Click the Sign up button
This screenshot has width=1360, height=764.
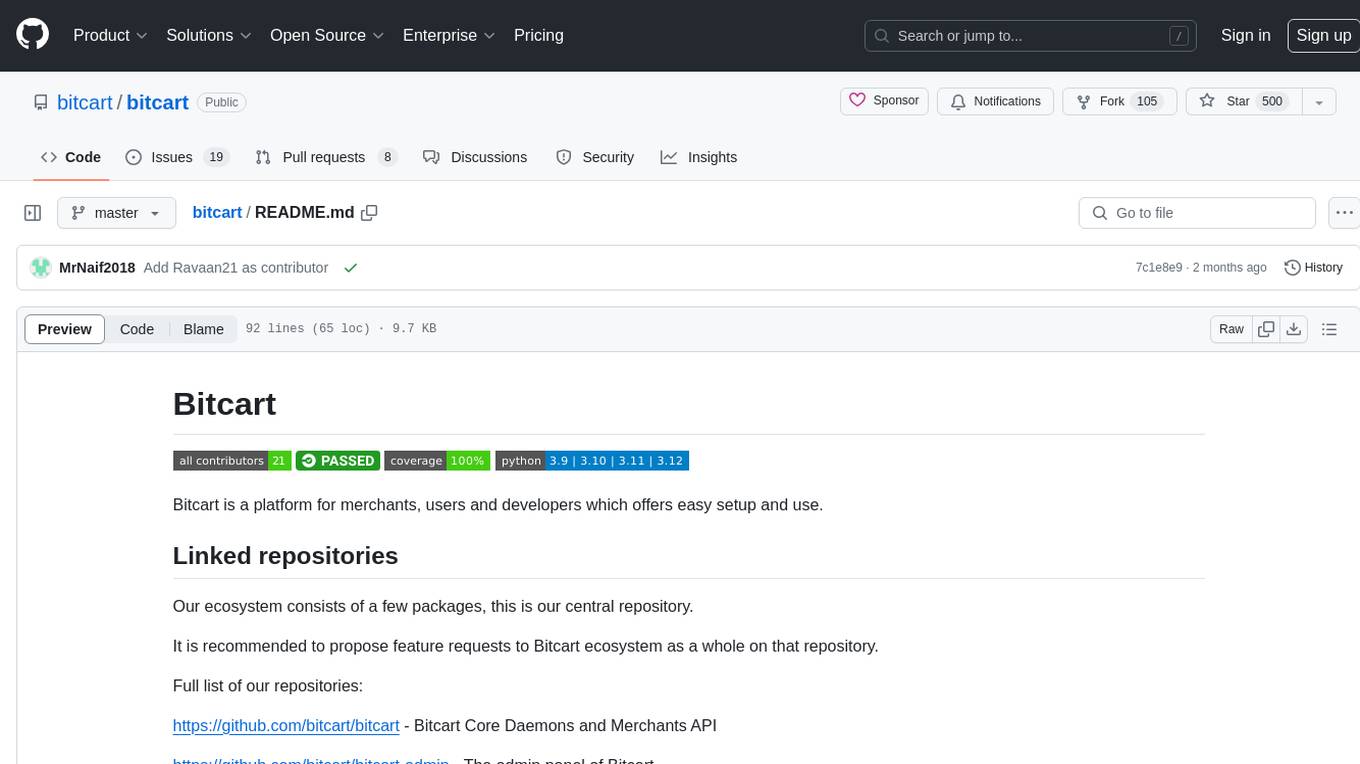[1323, 35]
